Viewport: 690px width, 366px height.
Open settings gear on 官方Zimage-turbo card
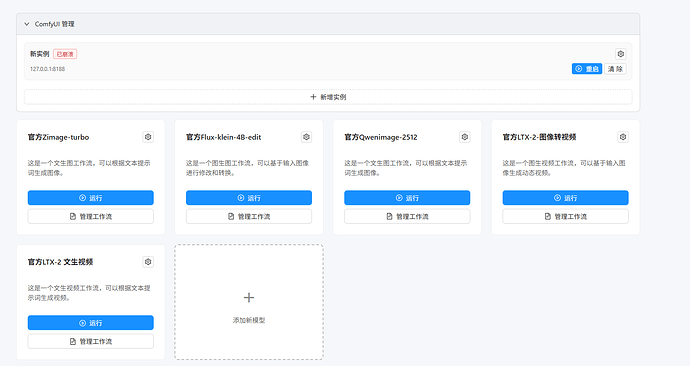point(148,137)
